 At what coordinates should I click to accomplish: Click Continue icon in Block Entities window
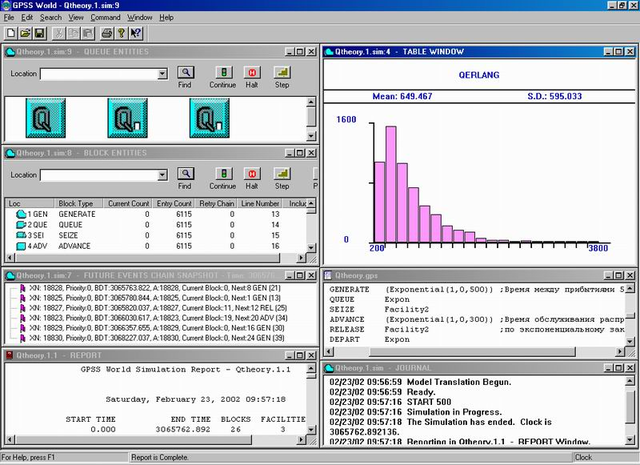click(224, 174)
